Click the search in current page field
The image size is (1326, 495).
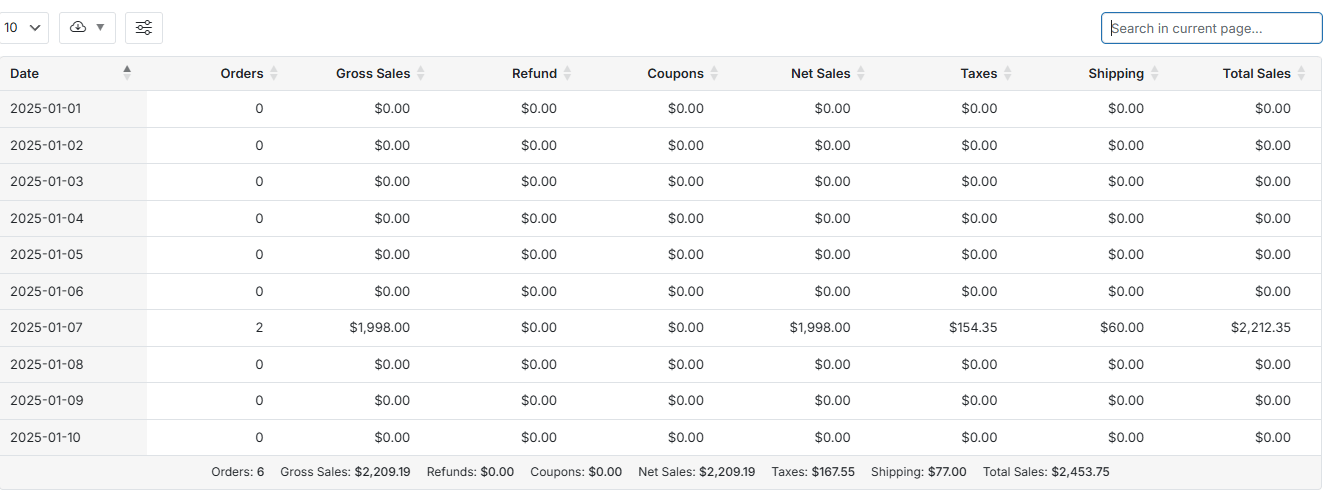[x=1211, y=28]
